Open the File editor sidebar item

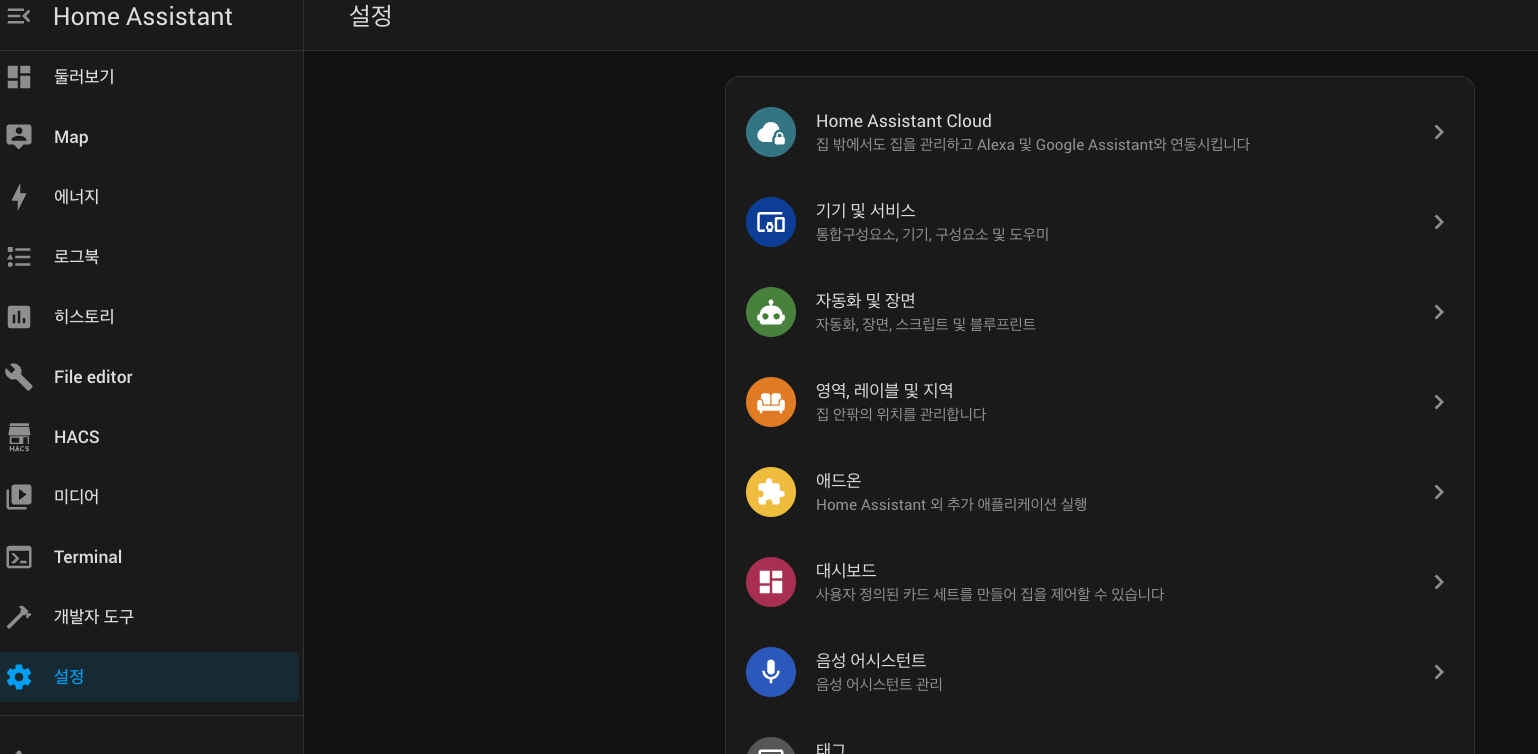click(93, 377)
